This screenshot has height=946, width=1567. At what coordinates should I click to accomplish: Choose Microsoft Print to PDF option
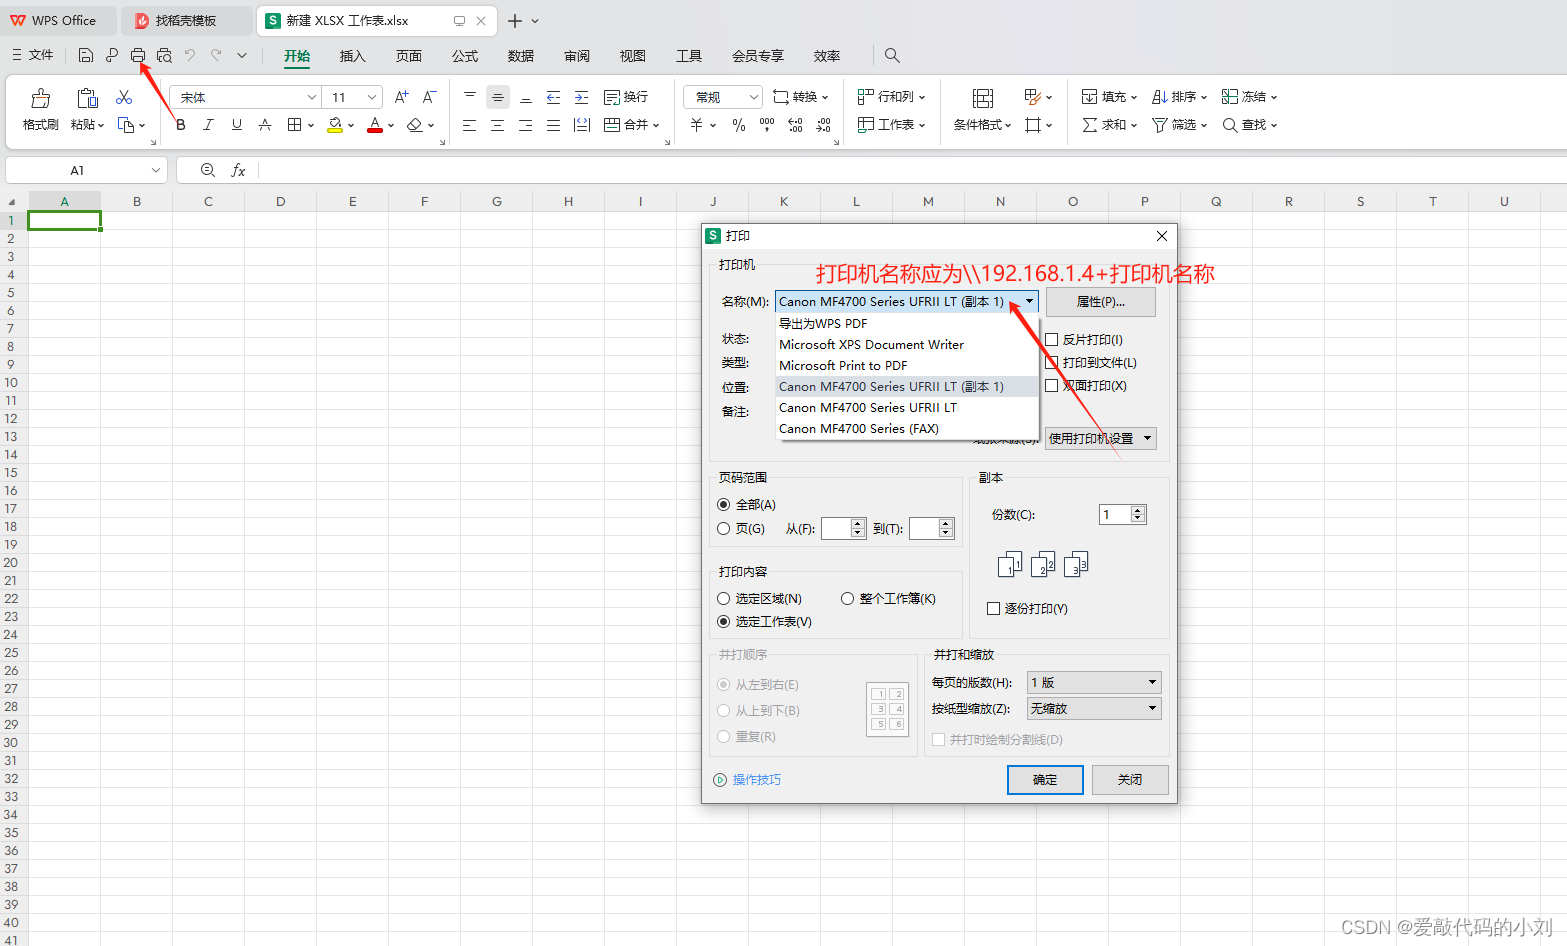[x=907, y=365]
